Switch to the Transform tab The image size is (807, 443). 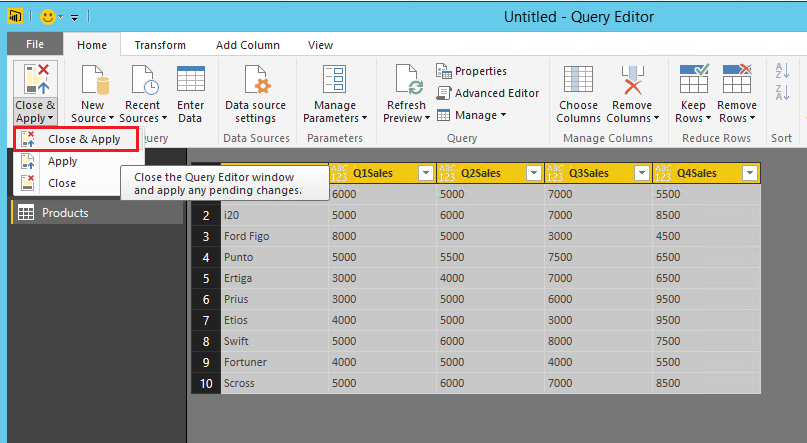160,45
